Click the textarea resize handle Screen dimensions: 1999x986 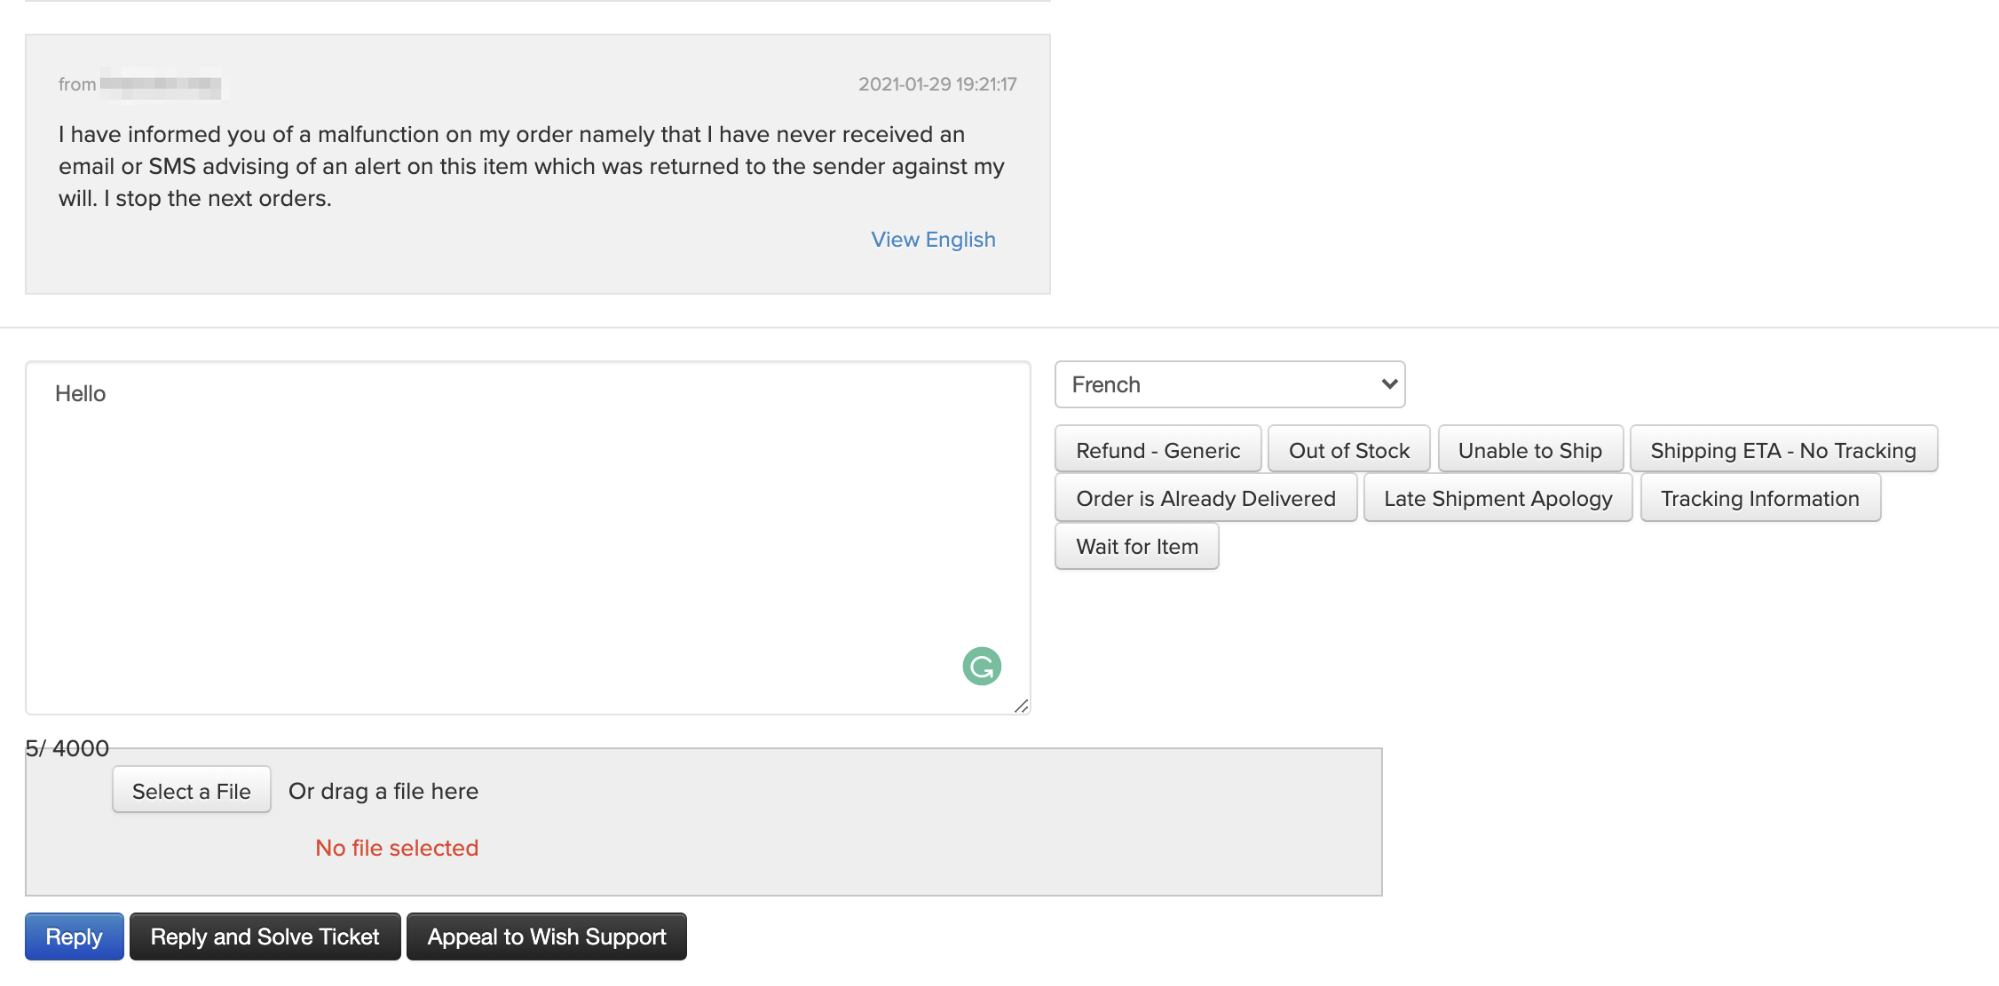tap(1021, 706)
